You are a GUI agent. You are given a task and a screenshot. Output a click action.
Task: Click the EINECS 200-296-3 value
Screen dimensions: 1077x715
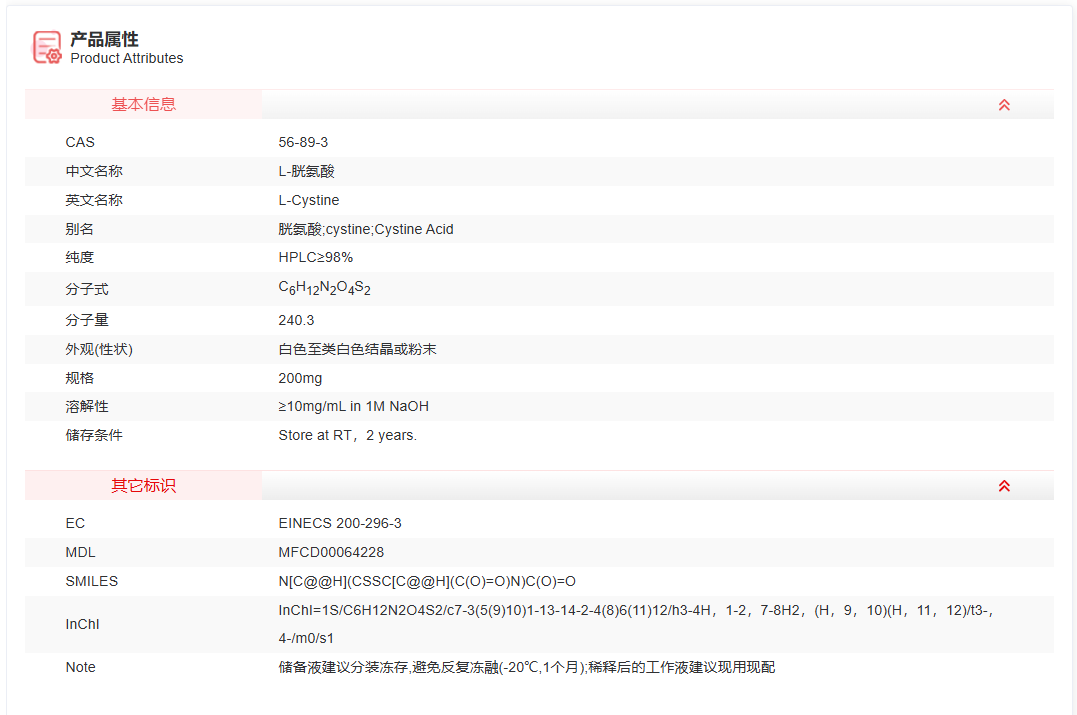coord(341,523)
